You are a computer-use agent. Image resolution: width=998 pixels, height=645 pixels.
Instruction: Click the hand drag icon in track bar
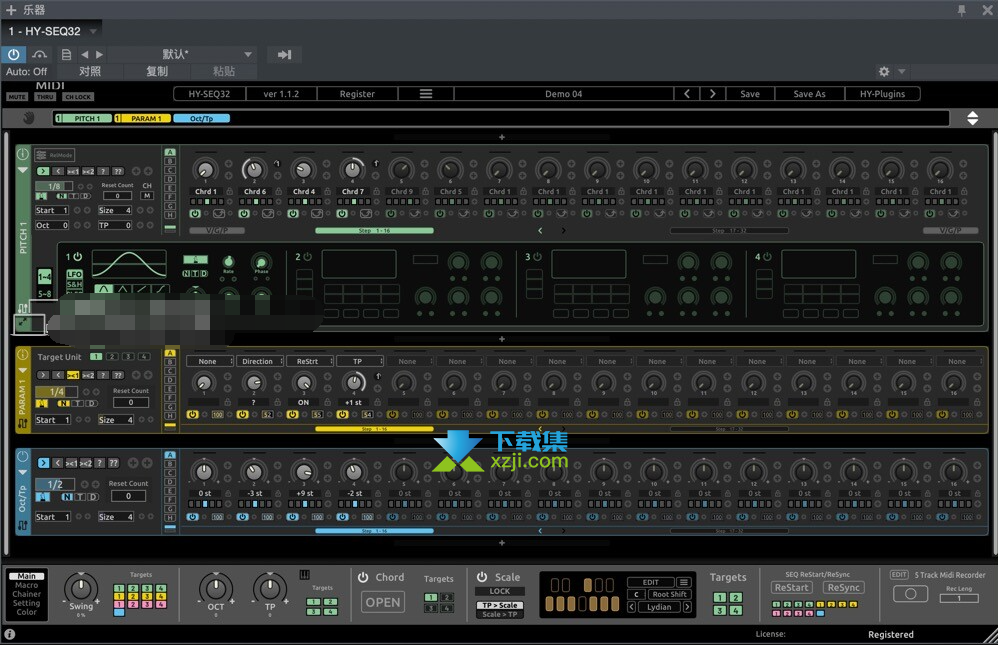28,118
